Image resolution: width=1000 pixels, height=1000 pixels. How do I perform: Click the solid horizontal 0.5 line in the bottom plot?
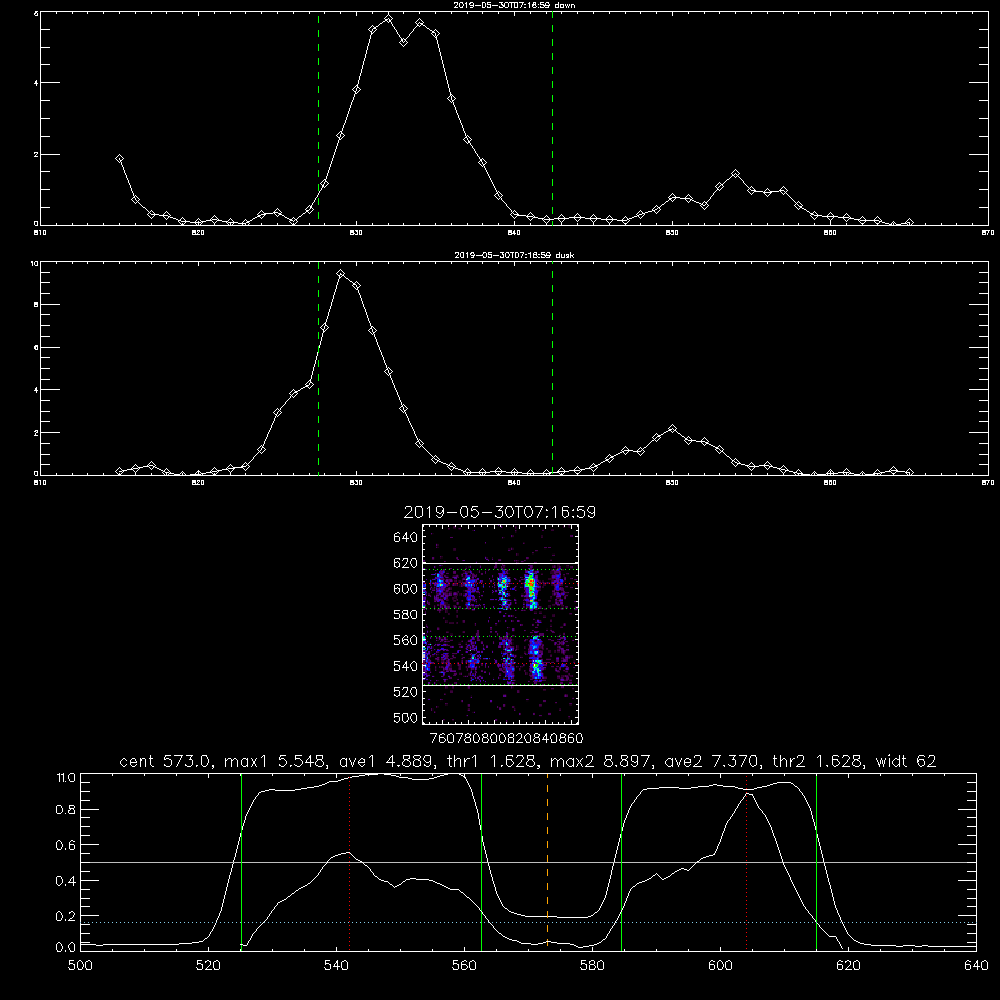point(528,862)
